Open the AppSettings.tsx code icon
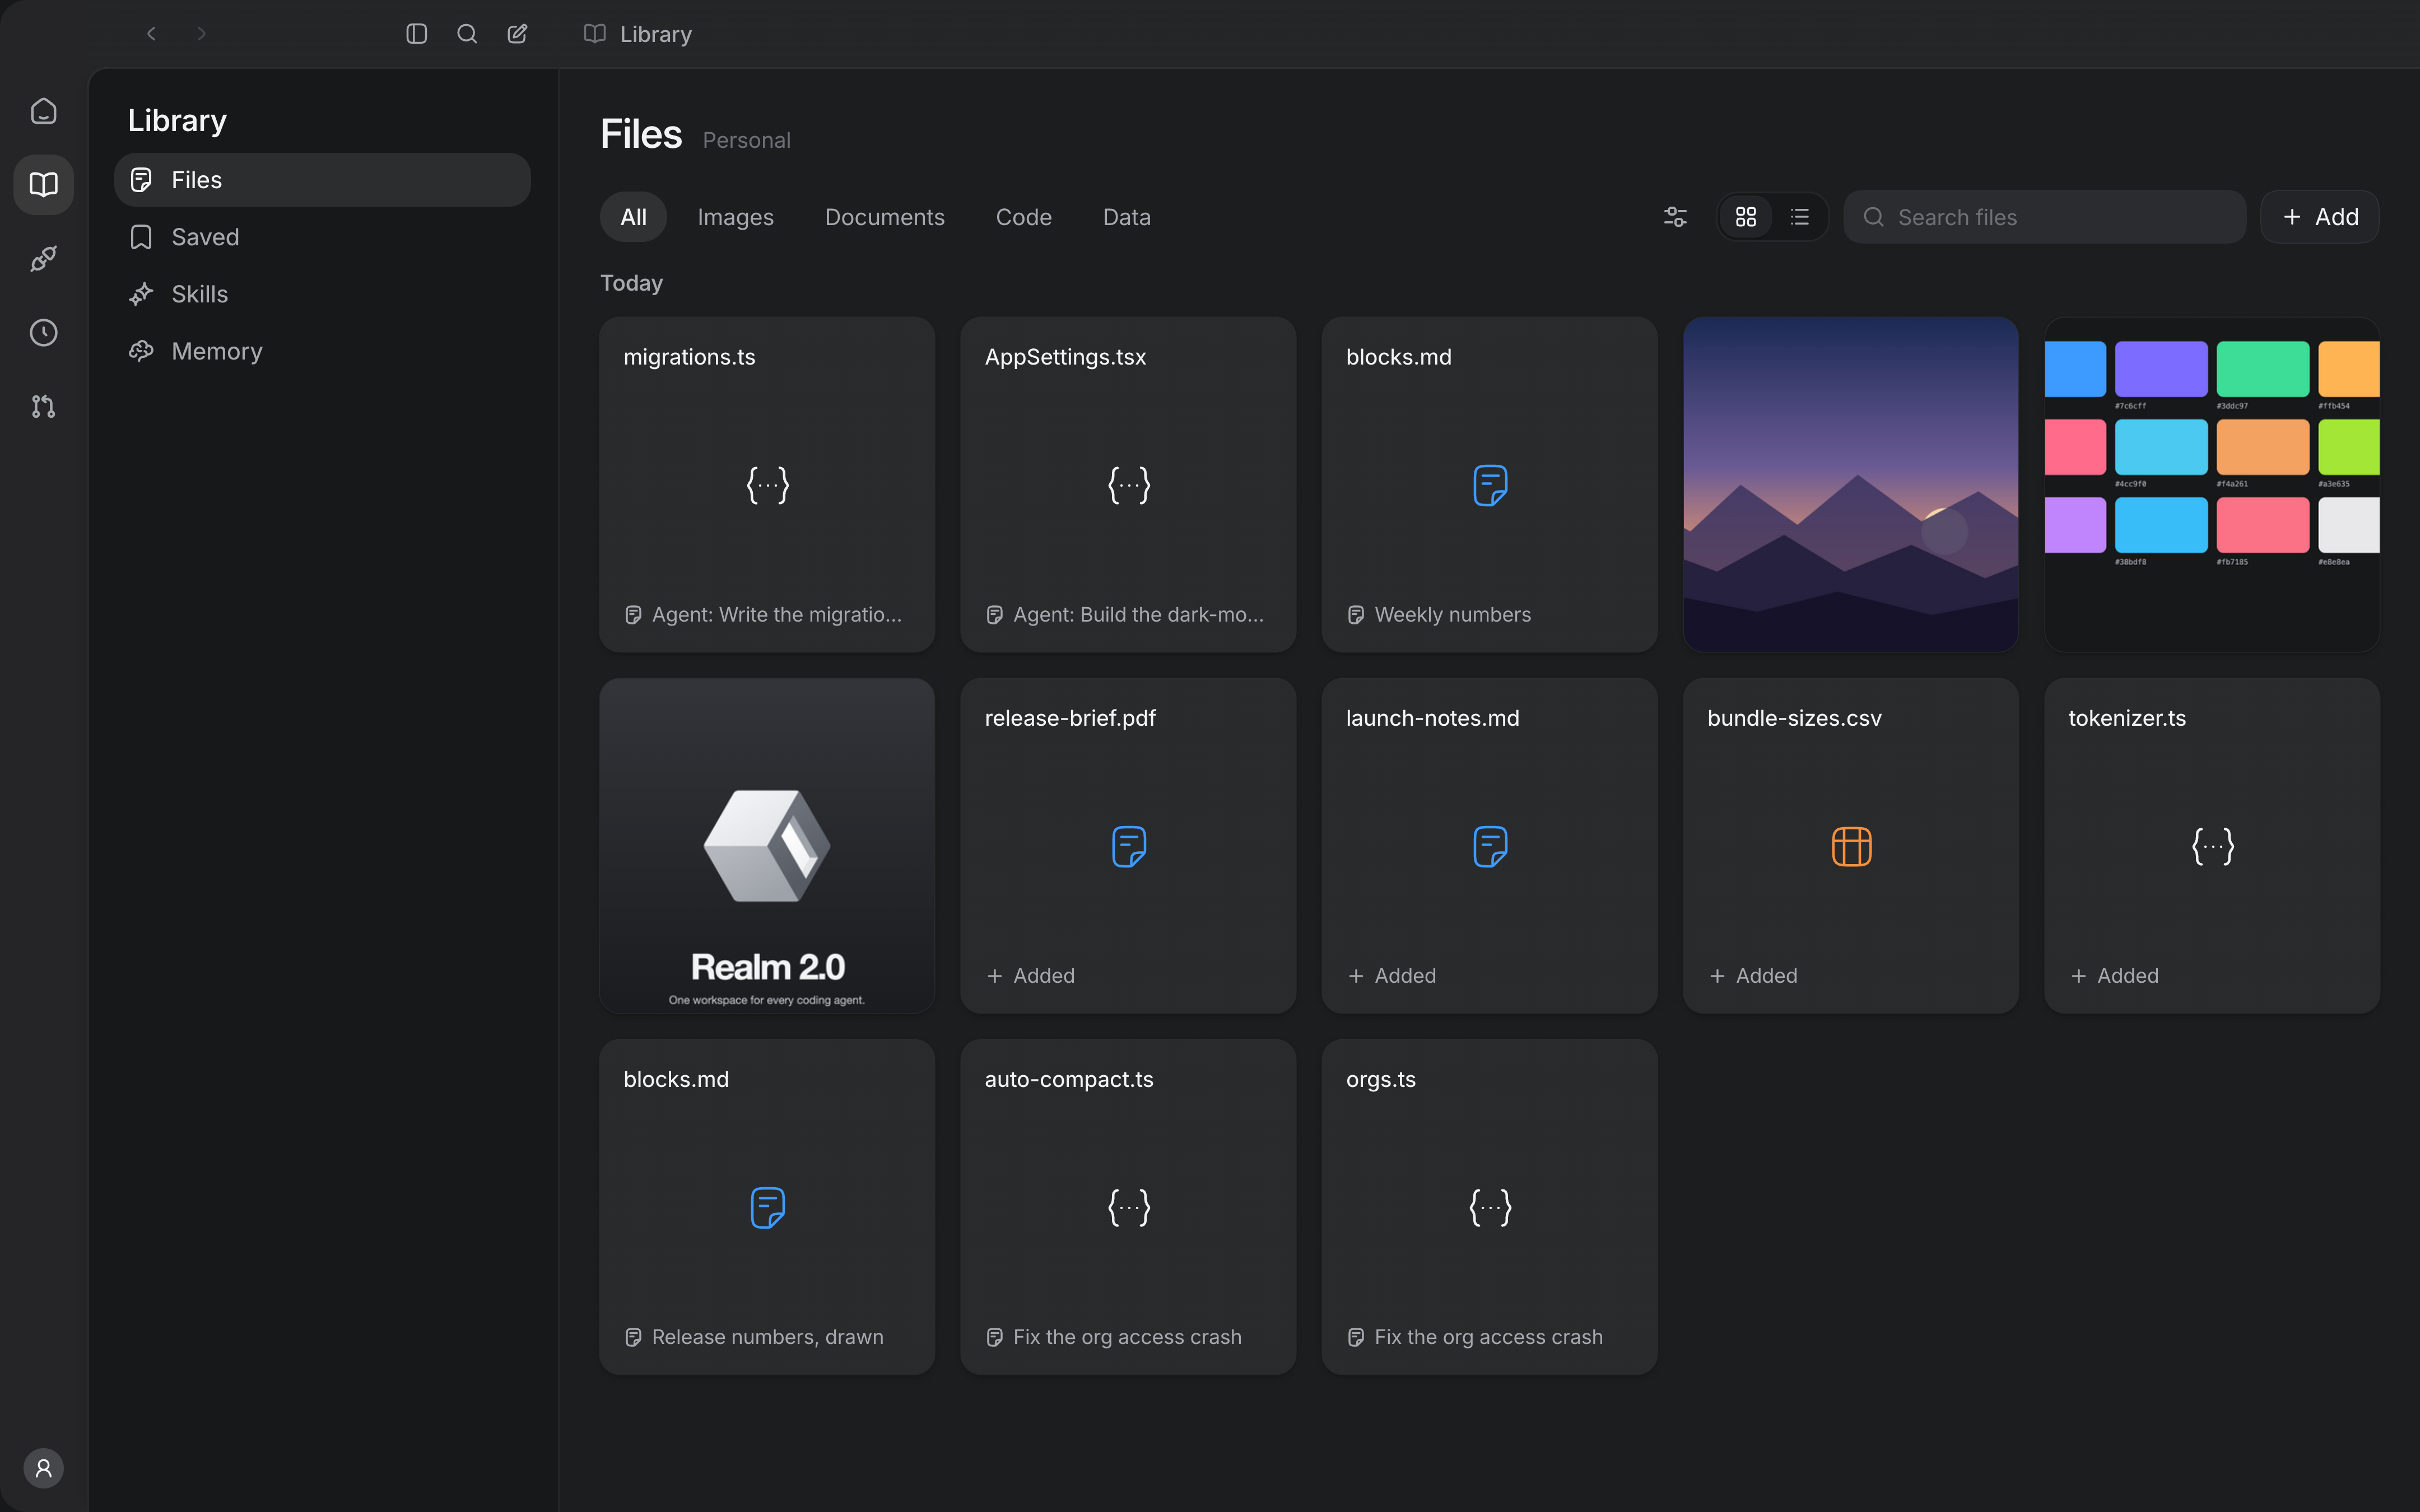 pos(1128,485)
